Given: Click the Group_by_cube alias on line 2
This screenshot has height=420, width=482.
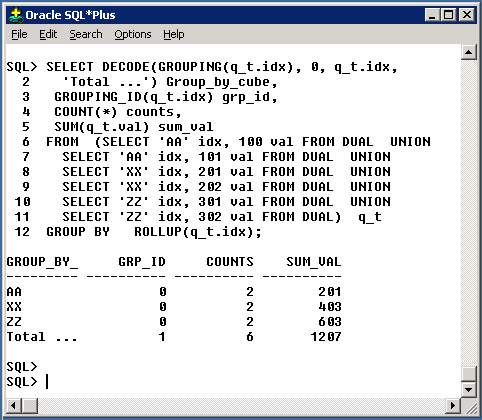Looking at the screenshot, I should pyautogui.click(x=218, y=82).
